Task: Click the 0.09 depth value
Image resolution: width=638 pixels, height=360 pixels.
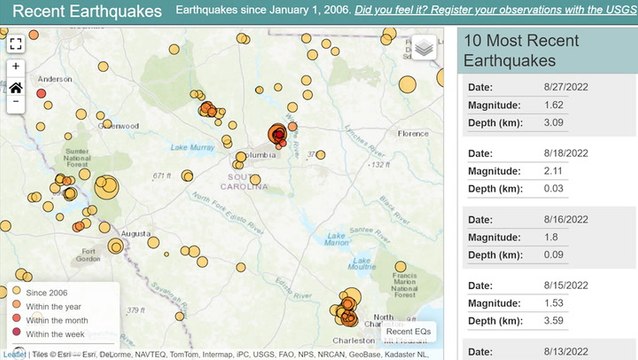Action: [554, 255]
